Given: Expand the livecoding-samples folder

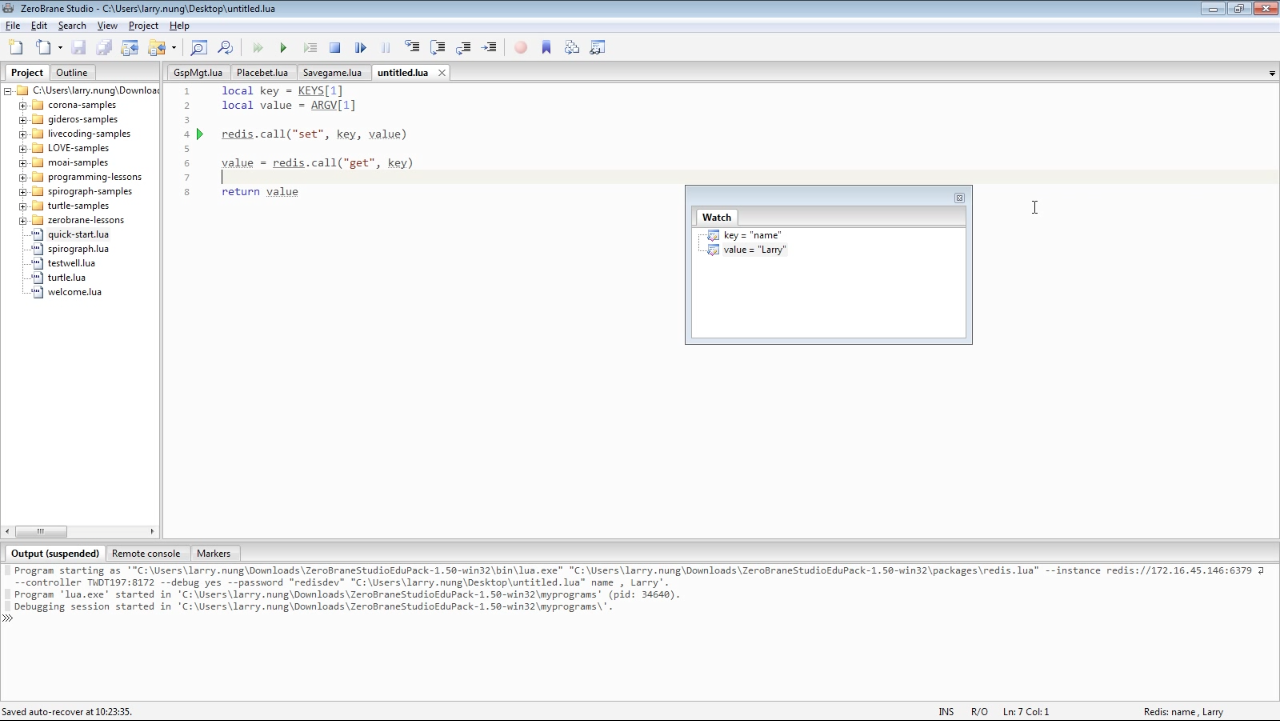Looking at the screenshot, I should point(23,134).
